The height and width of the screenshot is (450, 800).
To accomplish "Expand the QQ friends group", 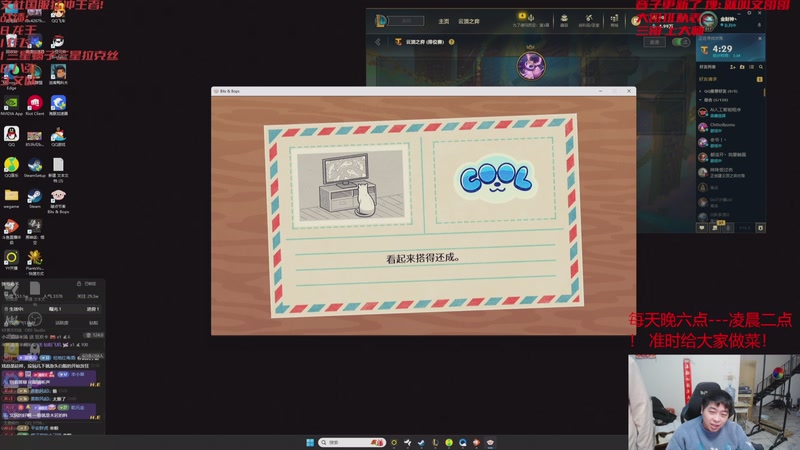I will [x=720, y=91].
